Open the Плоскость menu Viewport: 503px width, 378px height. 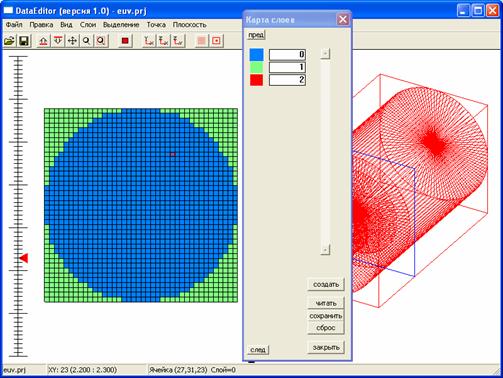[x=189, y=25]
